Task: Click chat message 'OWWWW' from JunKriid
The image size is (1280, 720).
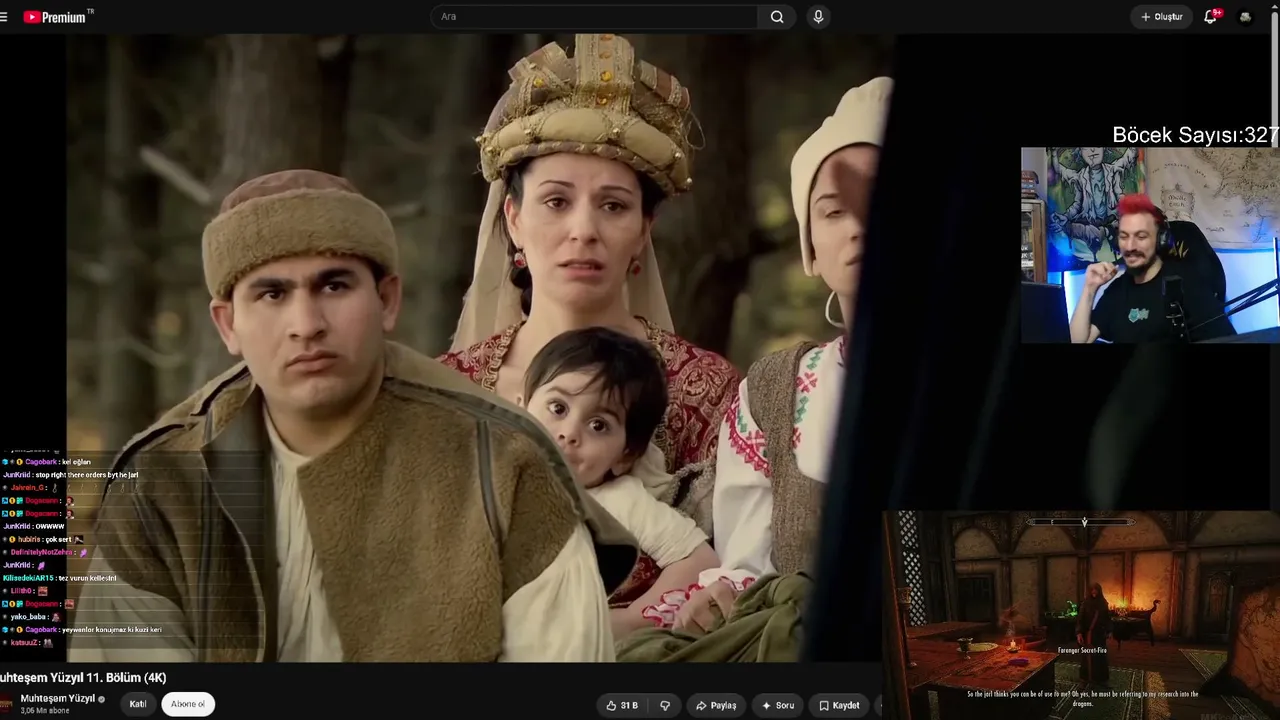Action: [x=50, y=526]
